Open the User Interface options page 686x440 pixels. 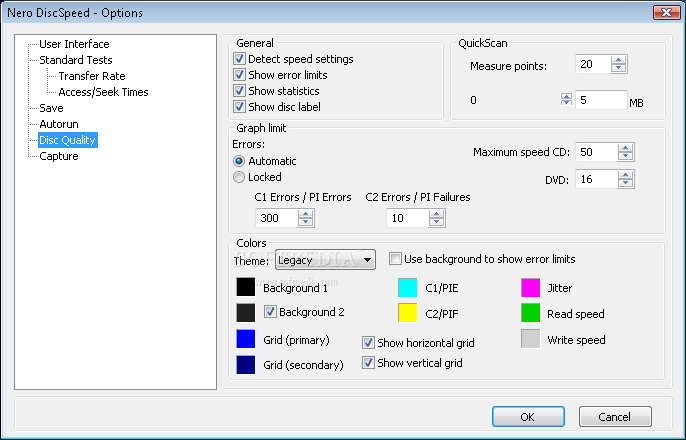74,44
